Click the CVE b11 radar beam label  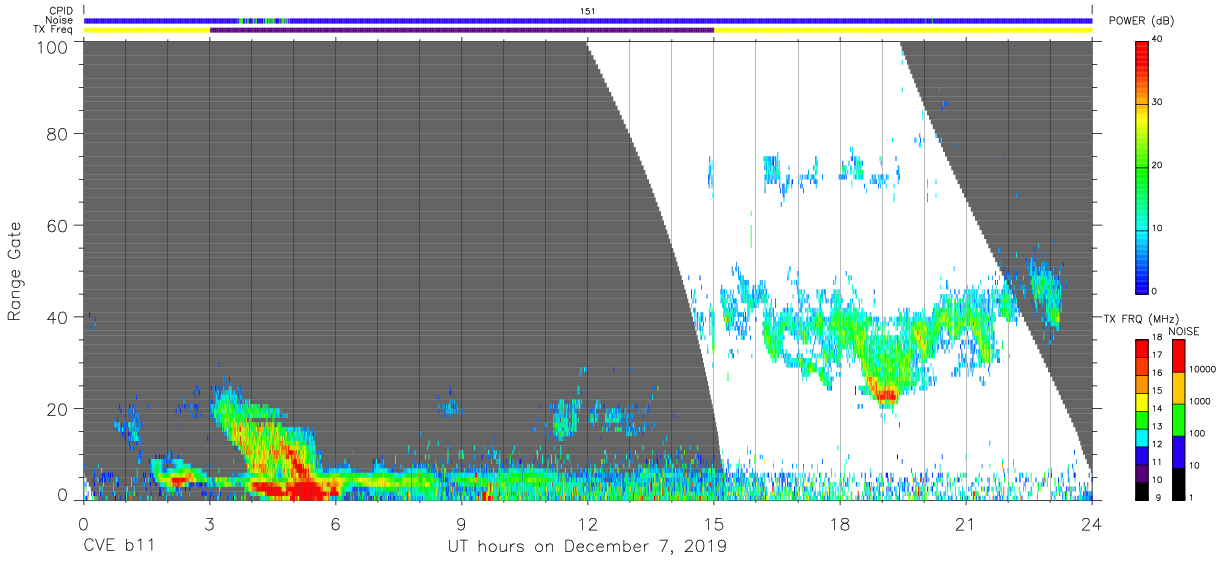click(119, 547)
